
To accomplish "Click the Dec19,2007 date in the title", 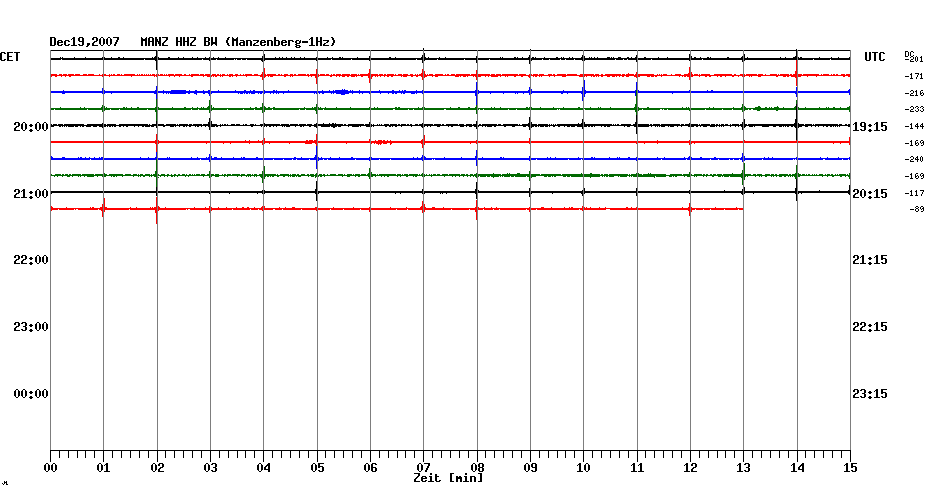I will (x=85, y=42).
